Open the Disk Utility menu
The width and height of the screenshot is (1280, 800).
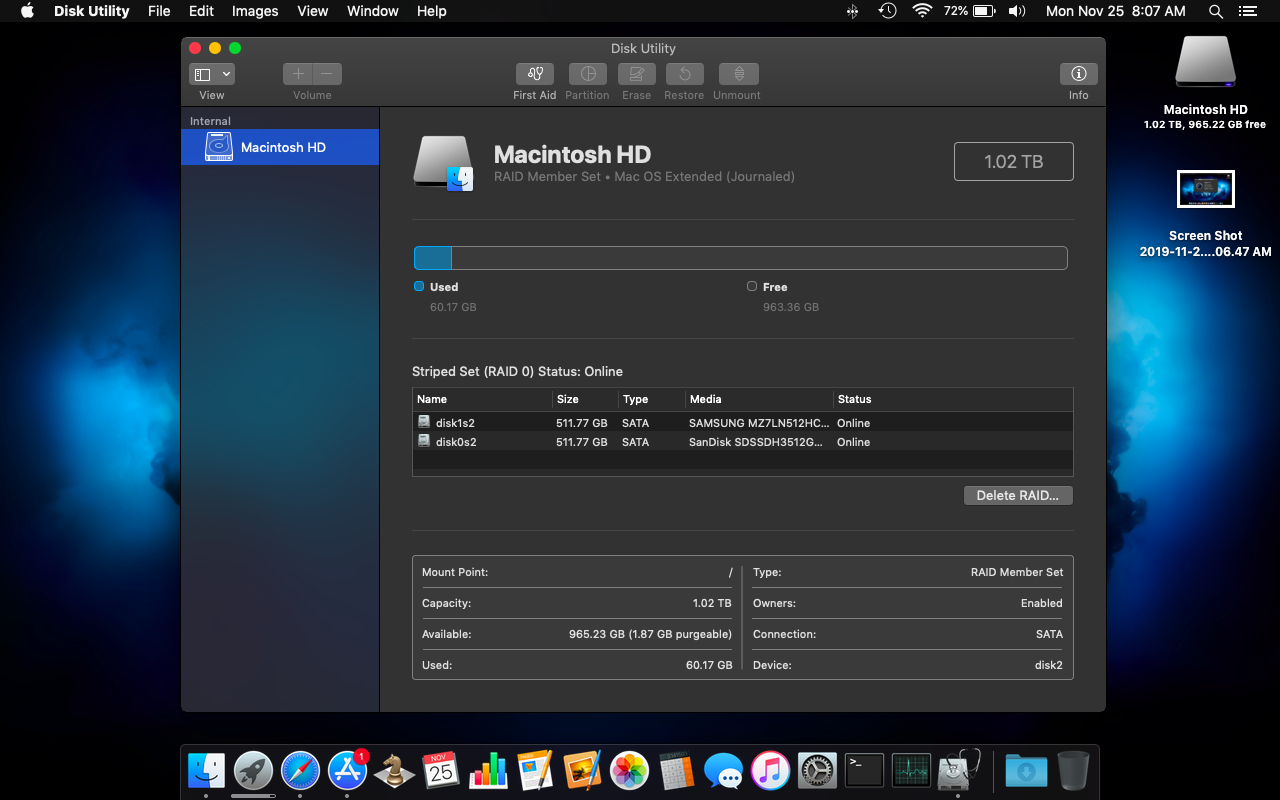[x=91, y=11]
